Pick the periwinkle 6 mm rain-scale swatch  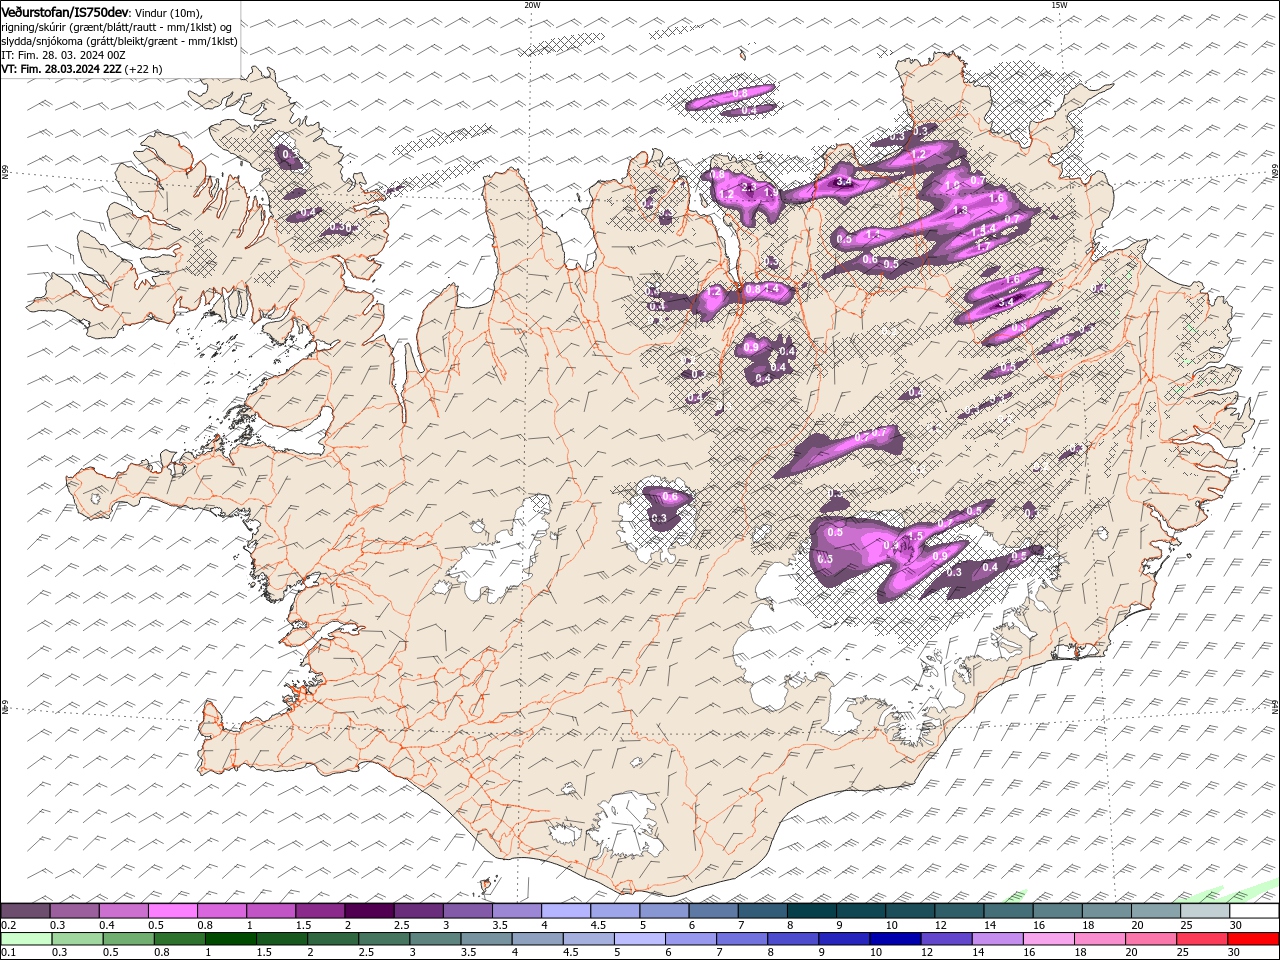[691, 939]
